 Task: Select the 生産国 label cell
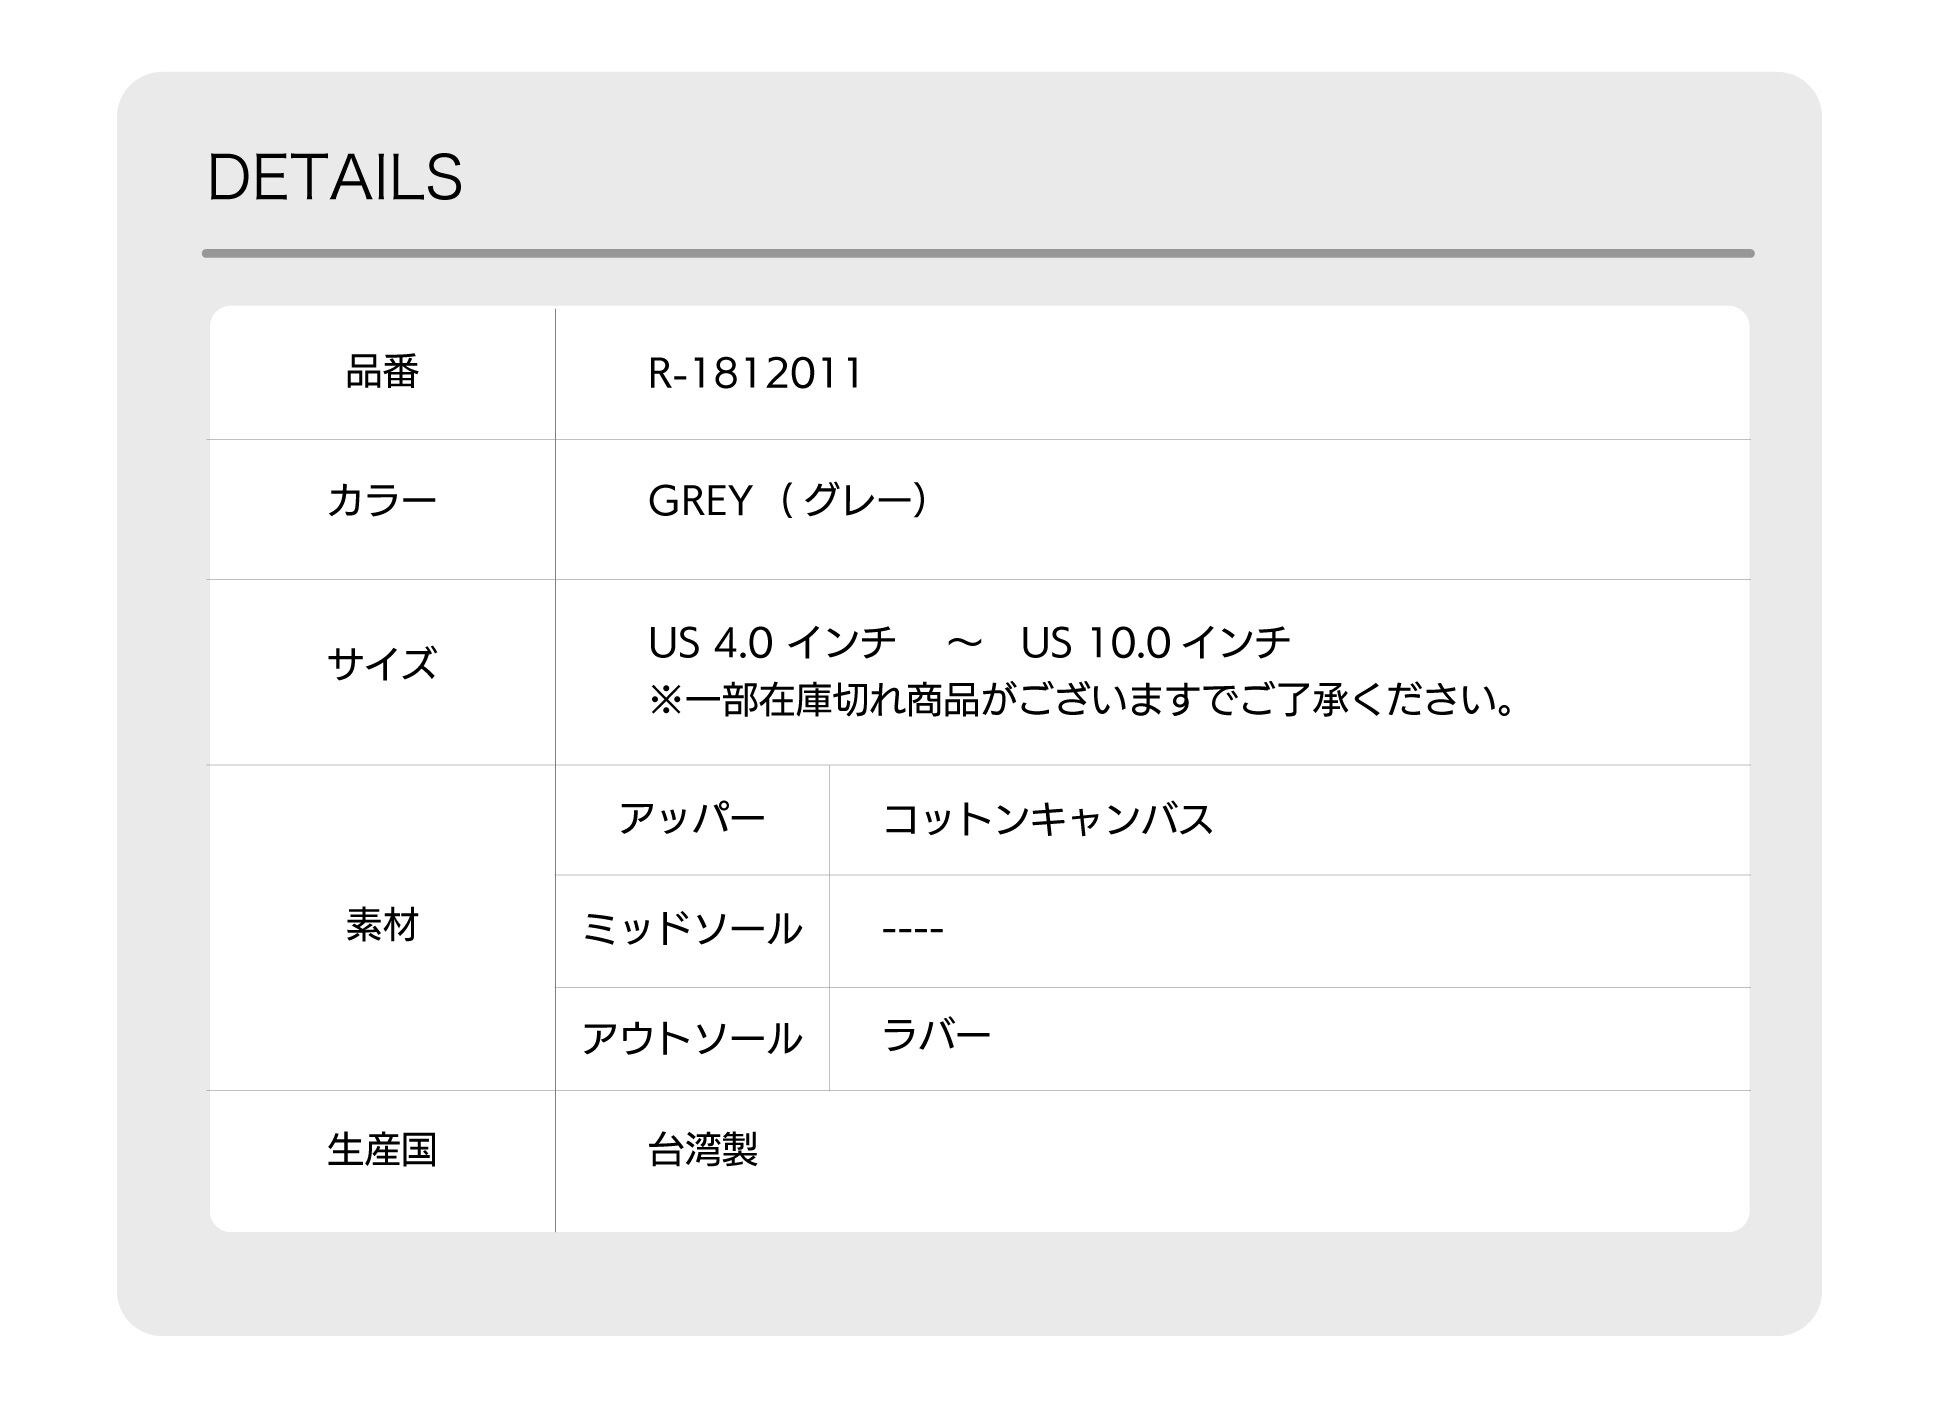382,1161
